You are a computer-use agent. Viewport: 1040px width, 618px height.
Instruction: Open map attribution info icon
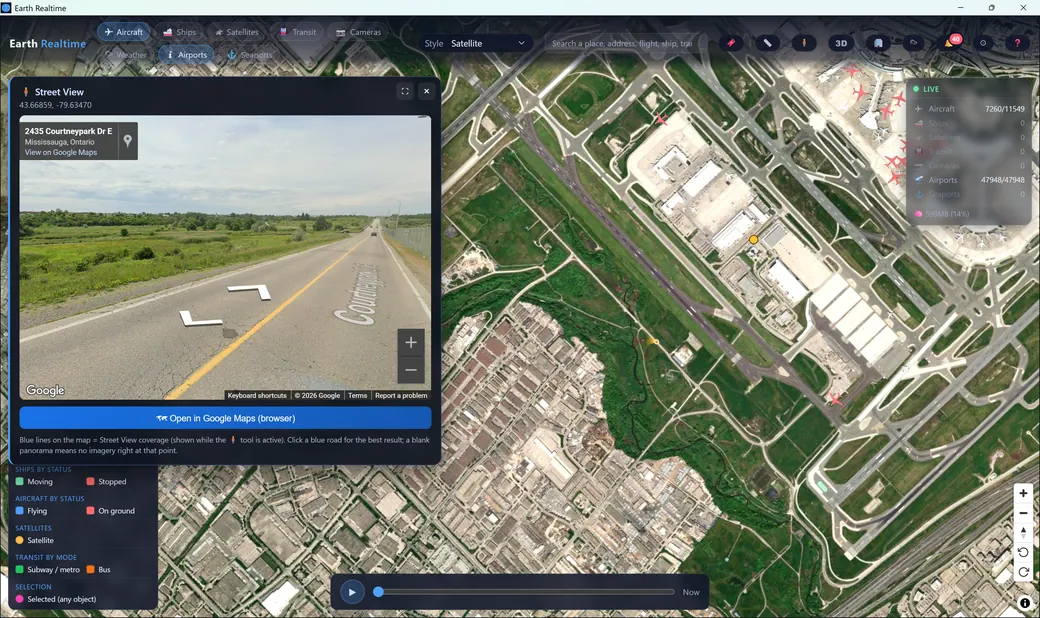coord(1025,603)
